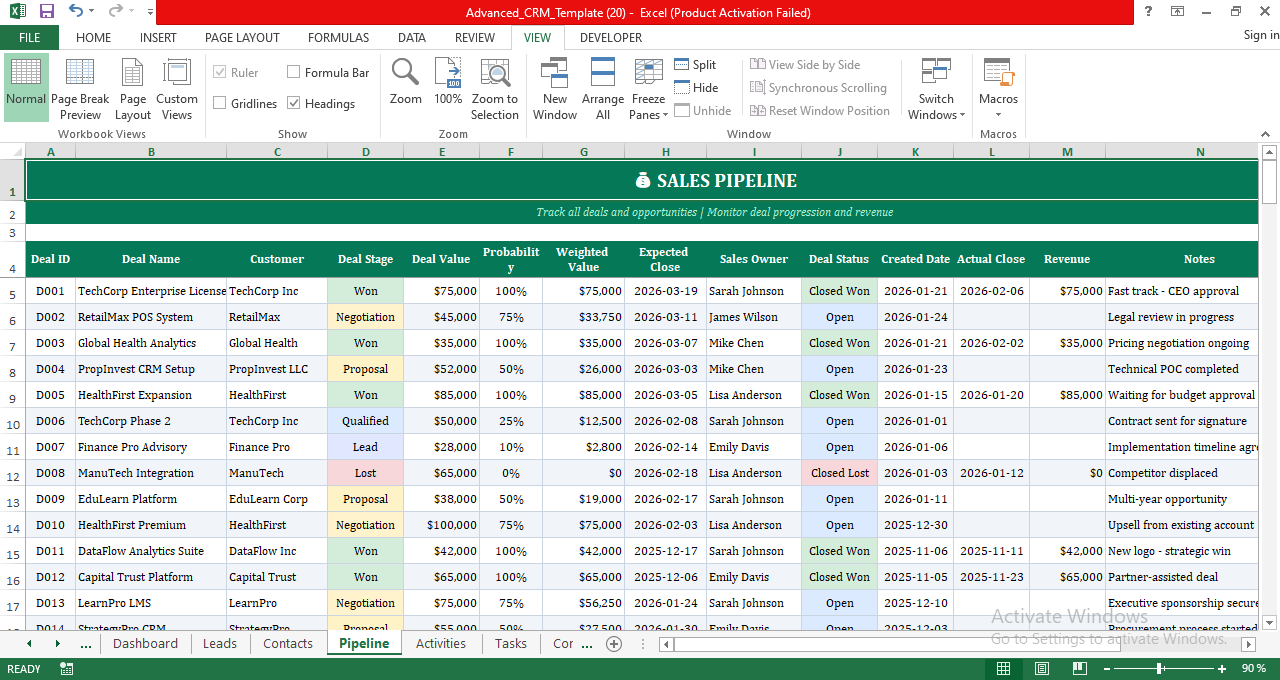The height and width of the screenshot is (680, 1280).
Task: Zoom in with plus button
Action: pyautogui.click(x=1222, y=668)
